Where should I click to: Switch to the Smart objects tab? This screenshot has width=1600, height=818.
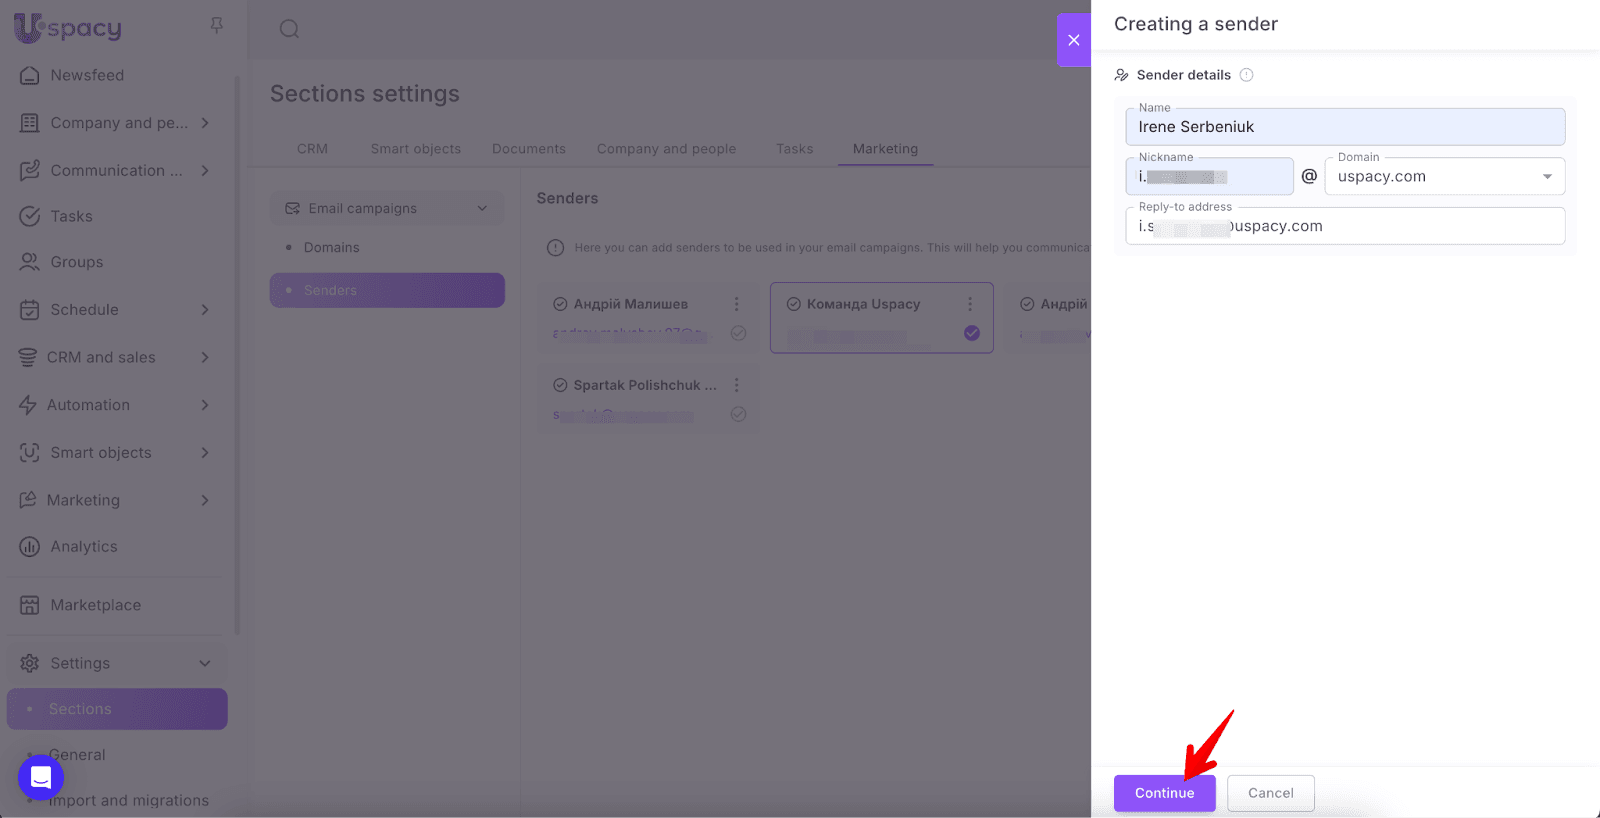(x=415, y=149)
